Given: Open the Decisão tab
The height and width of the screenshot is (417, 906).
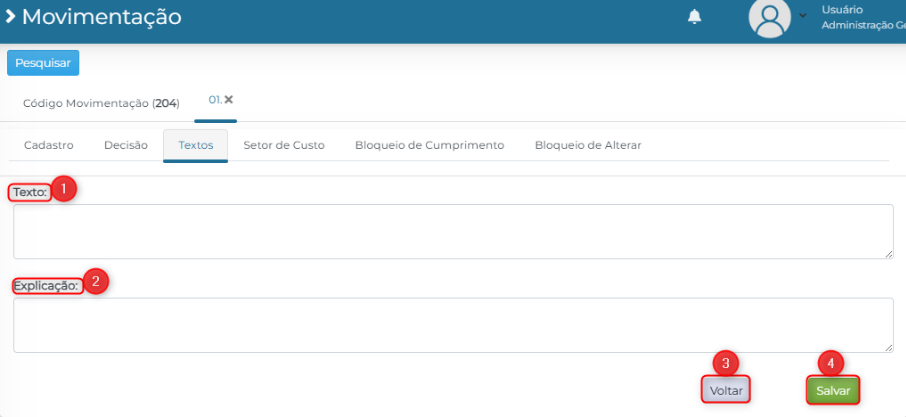Looking at the screenshot, I should tap(126, 146).
